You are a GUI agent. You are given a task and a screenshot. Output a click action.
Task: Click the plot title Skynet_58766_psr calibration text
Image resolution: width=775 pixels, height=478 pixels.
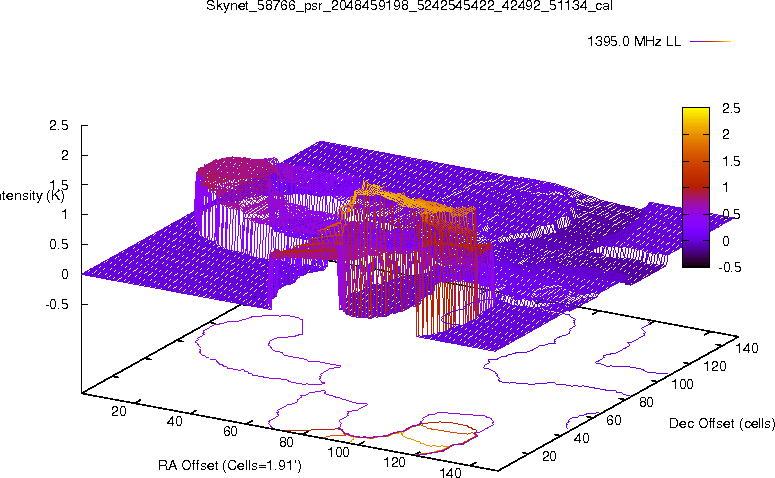click(409, 6)
